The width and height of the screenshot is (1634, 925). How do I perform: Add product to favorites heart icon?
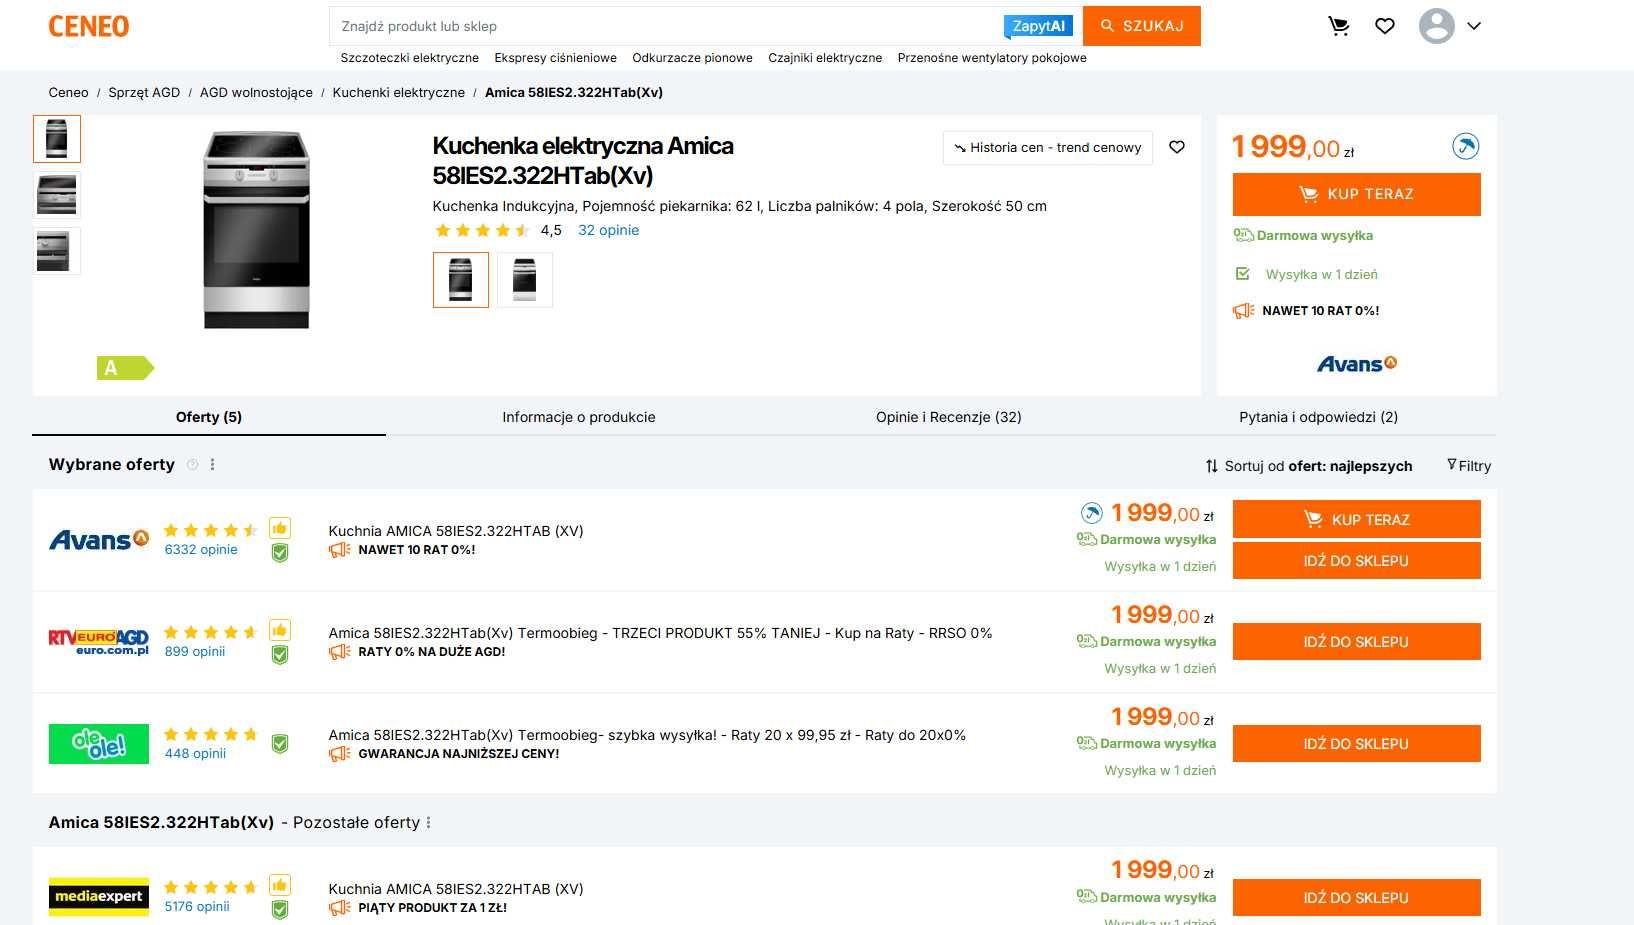[x=1177, y=147]
